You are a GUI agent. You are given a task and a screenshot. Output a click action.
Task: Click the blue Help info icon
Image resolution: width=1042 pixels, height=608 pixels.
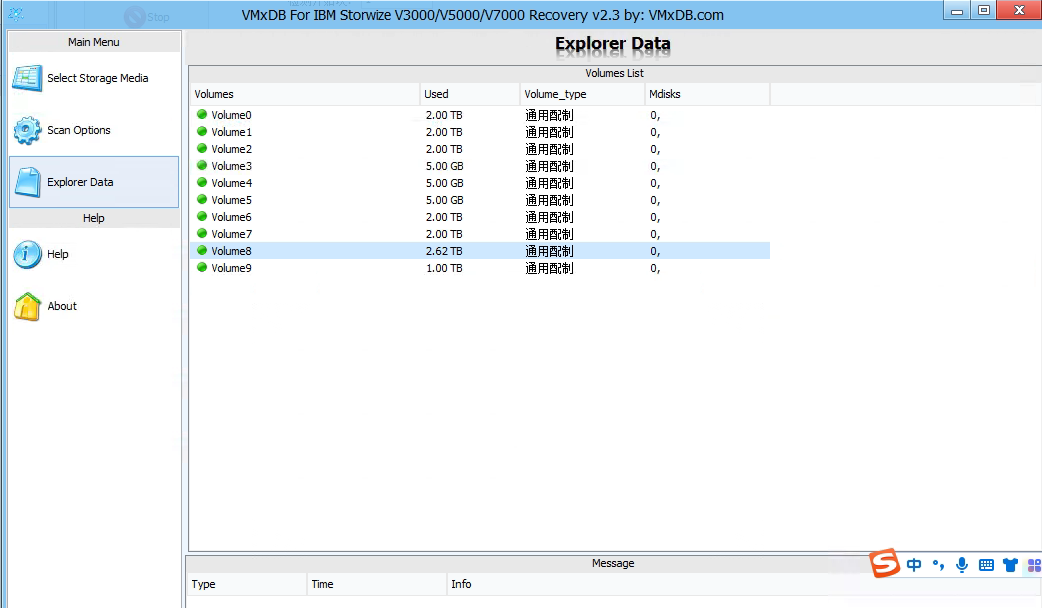[27, 254]
